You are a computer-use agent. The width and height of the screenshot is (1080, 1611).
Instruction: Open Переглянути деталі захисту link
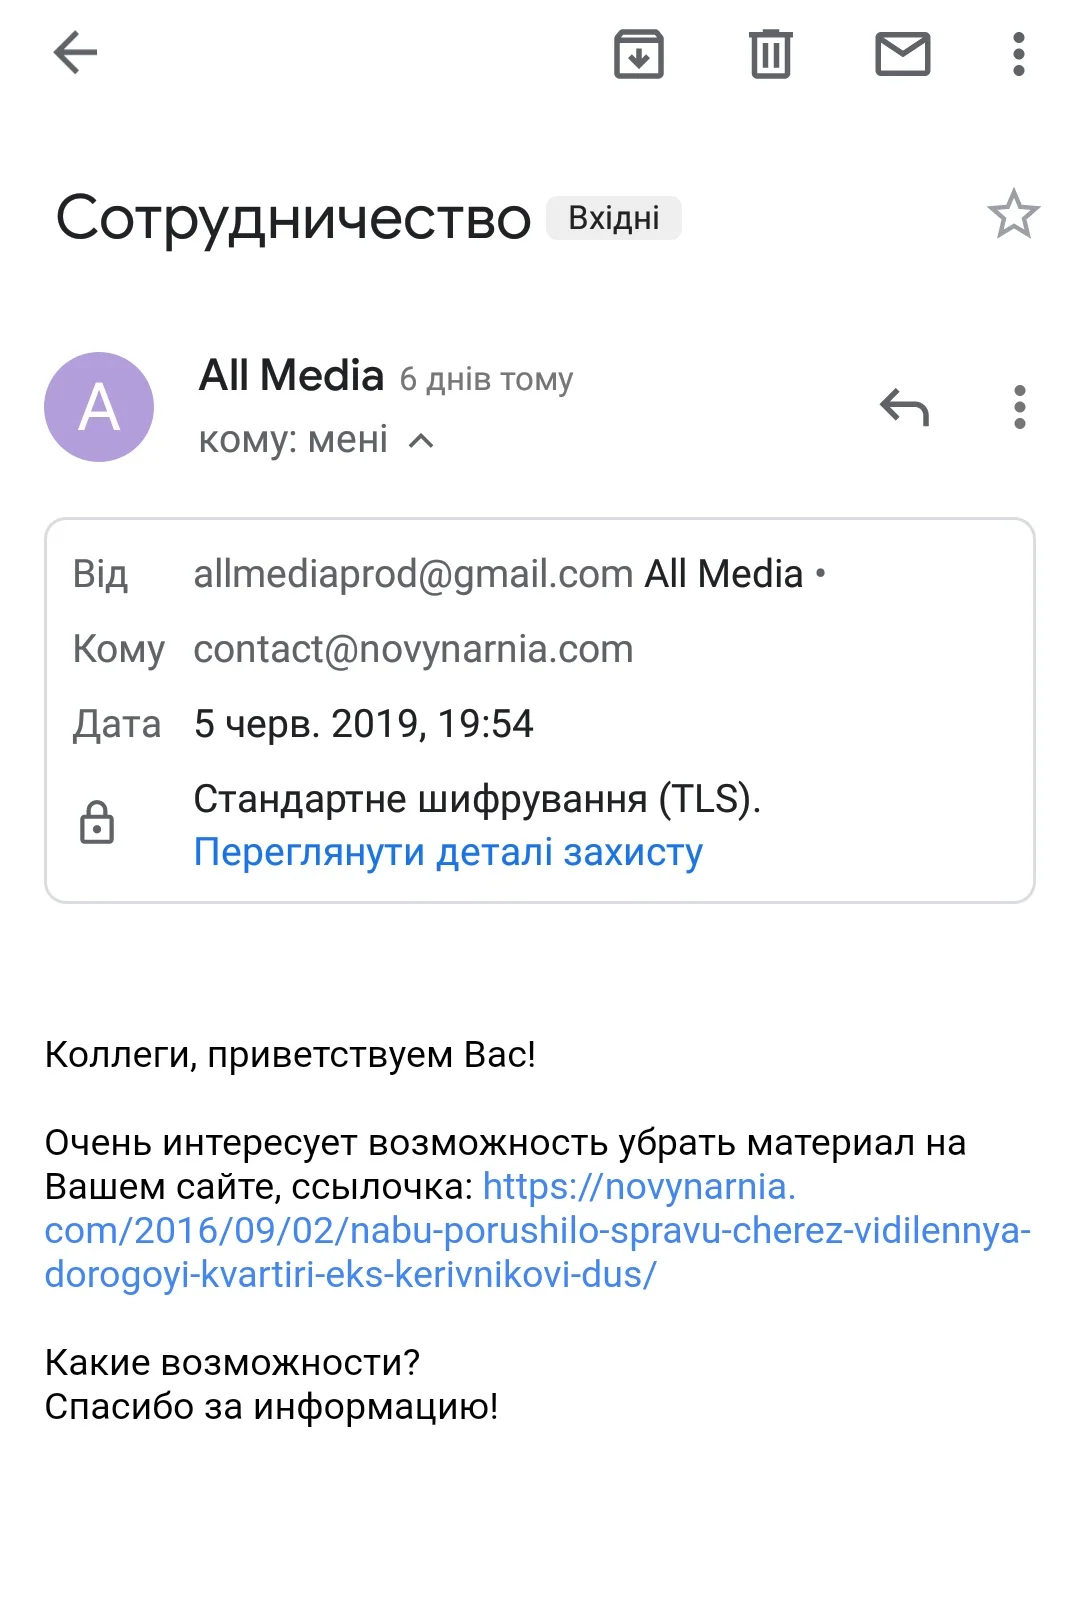(x=448, y=852)
